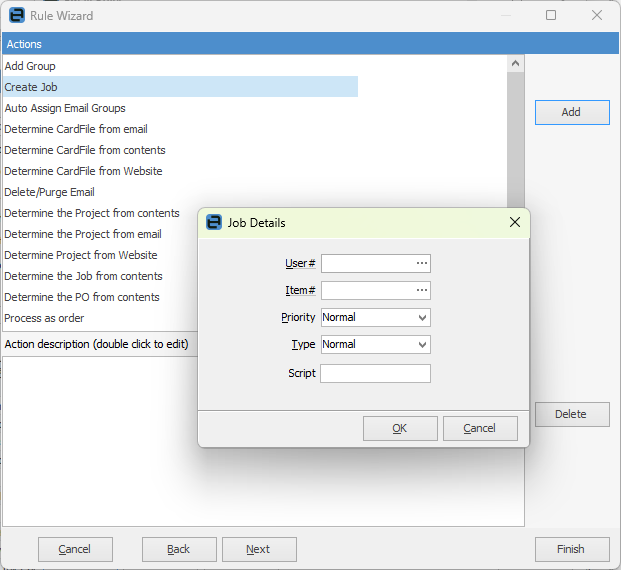Select Auto Assign Email Groups action
Screen dimensions: 621x570
pos(65,108)
